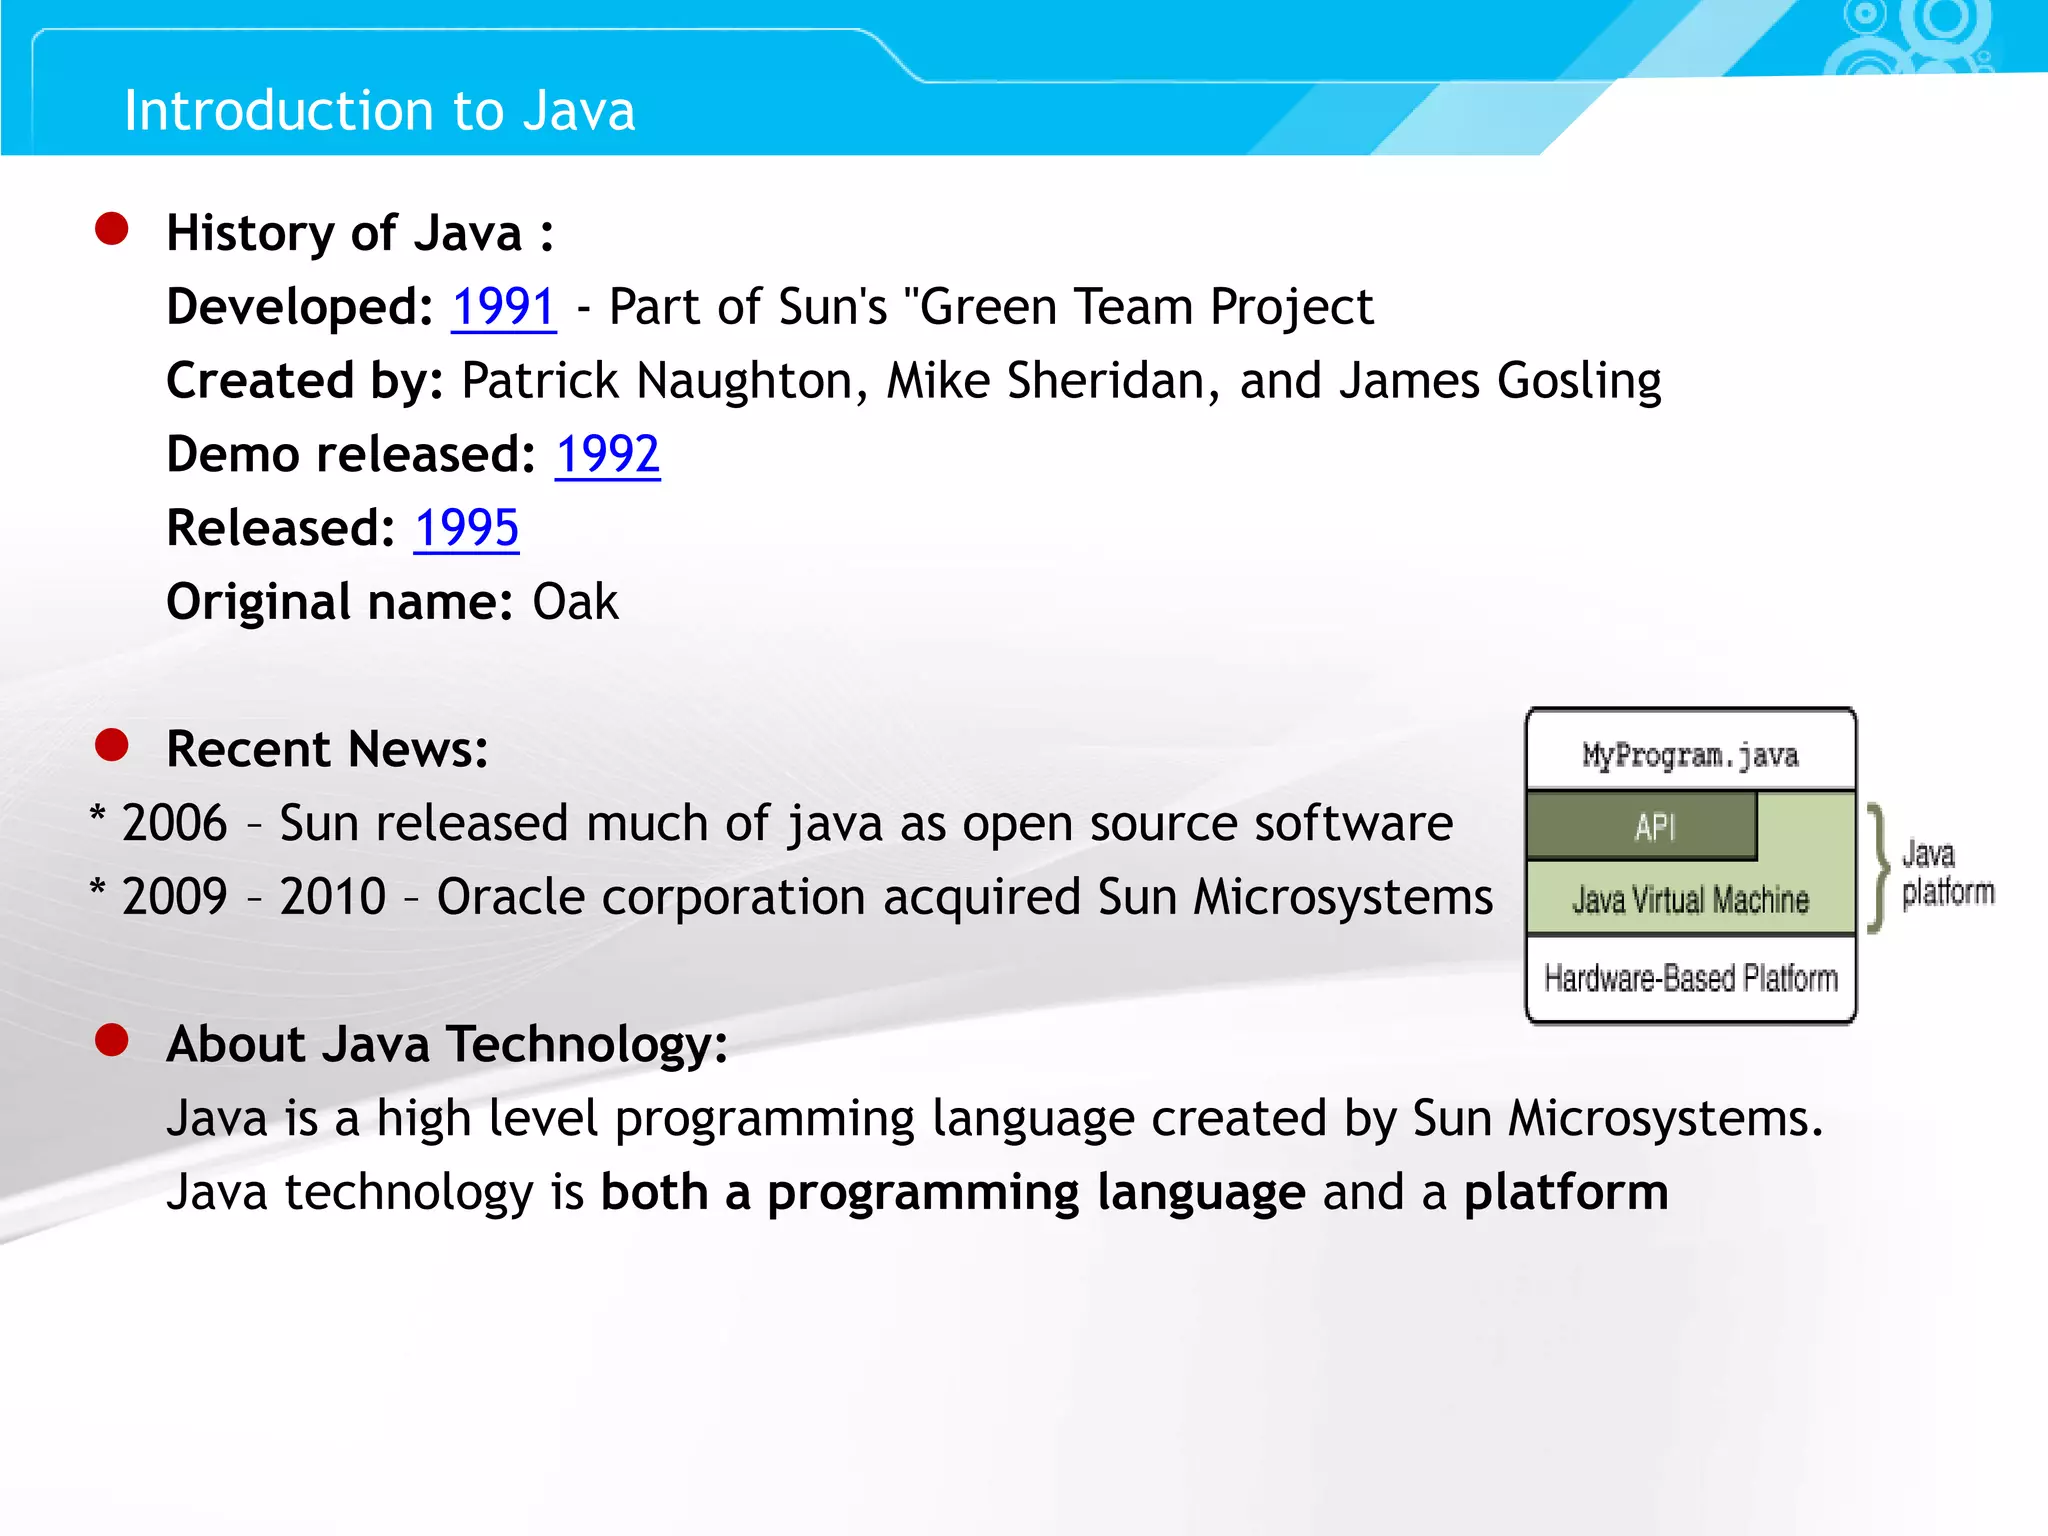Click the 'high level programming language' sentence
This screenshot has height=1536, width=2048.
995,1118
